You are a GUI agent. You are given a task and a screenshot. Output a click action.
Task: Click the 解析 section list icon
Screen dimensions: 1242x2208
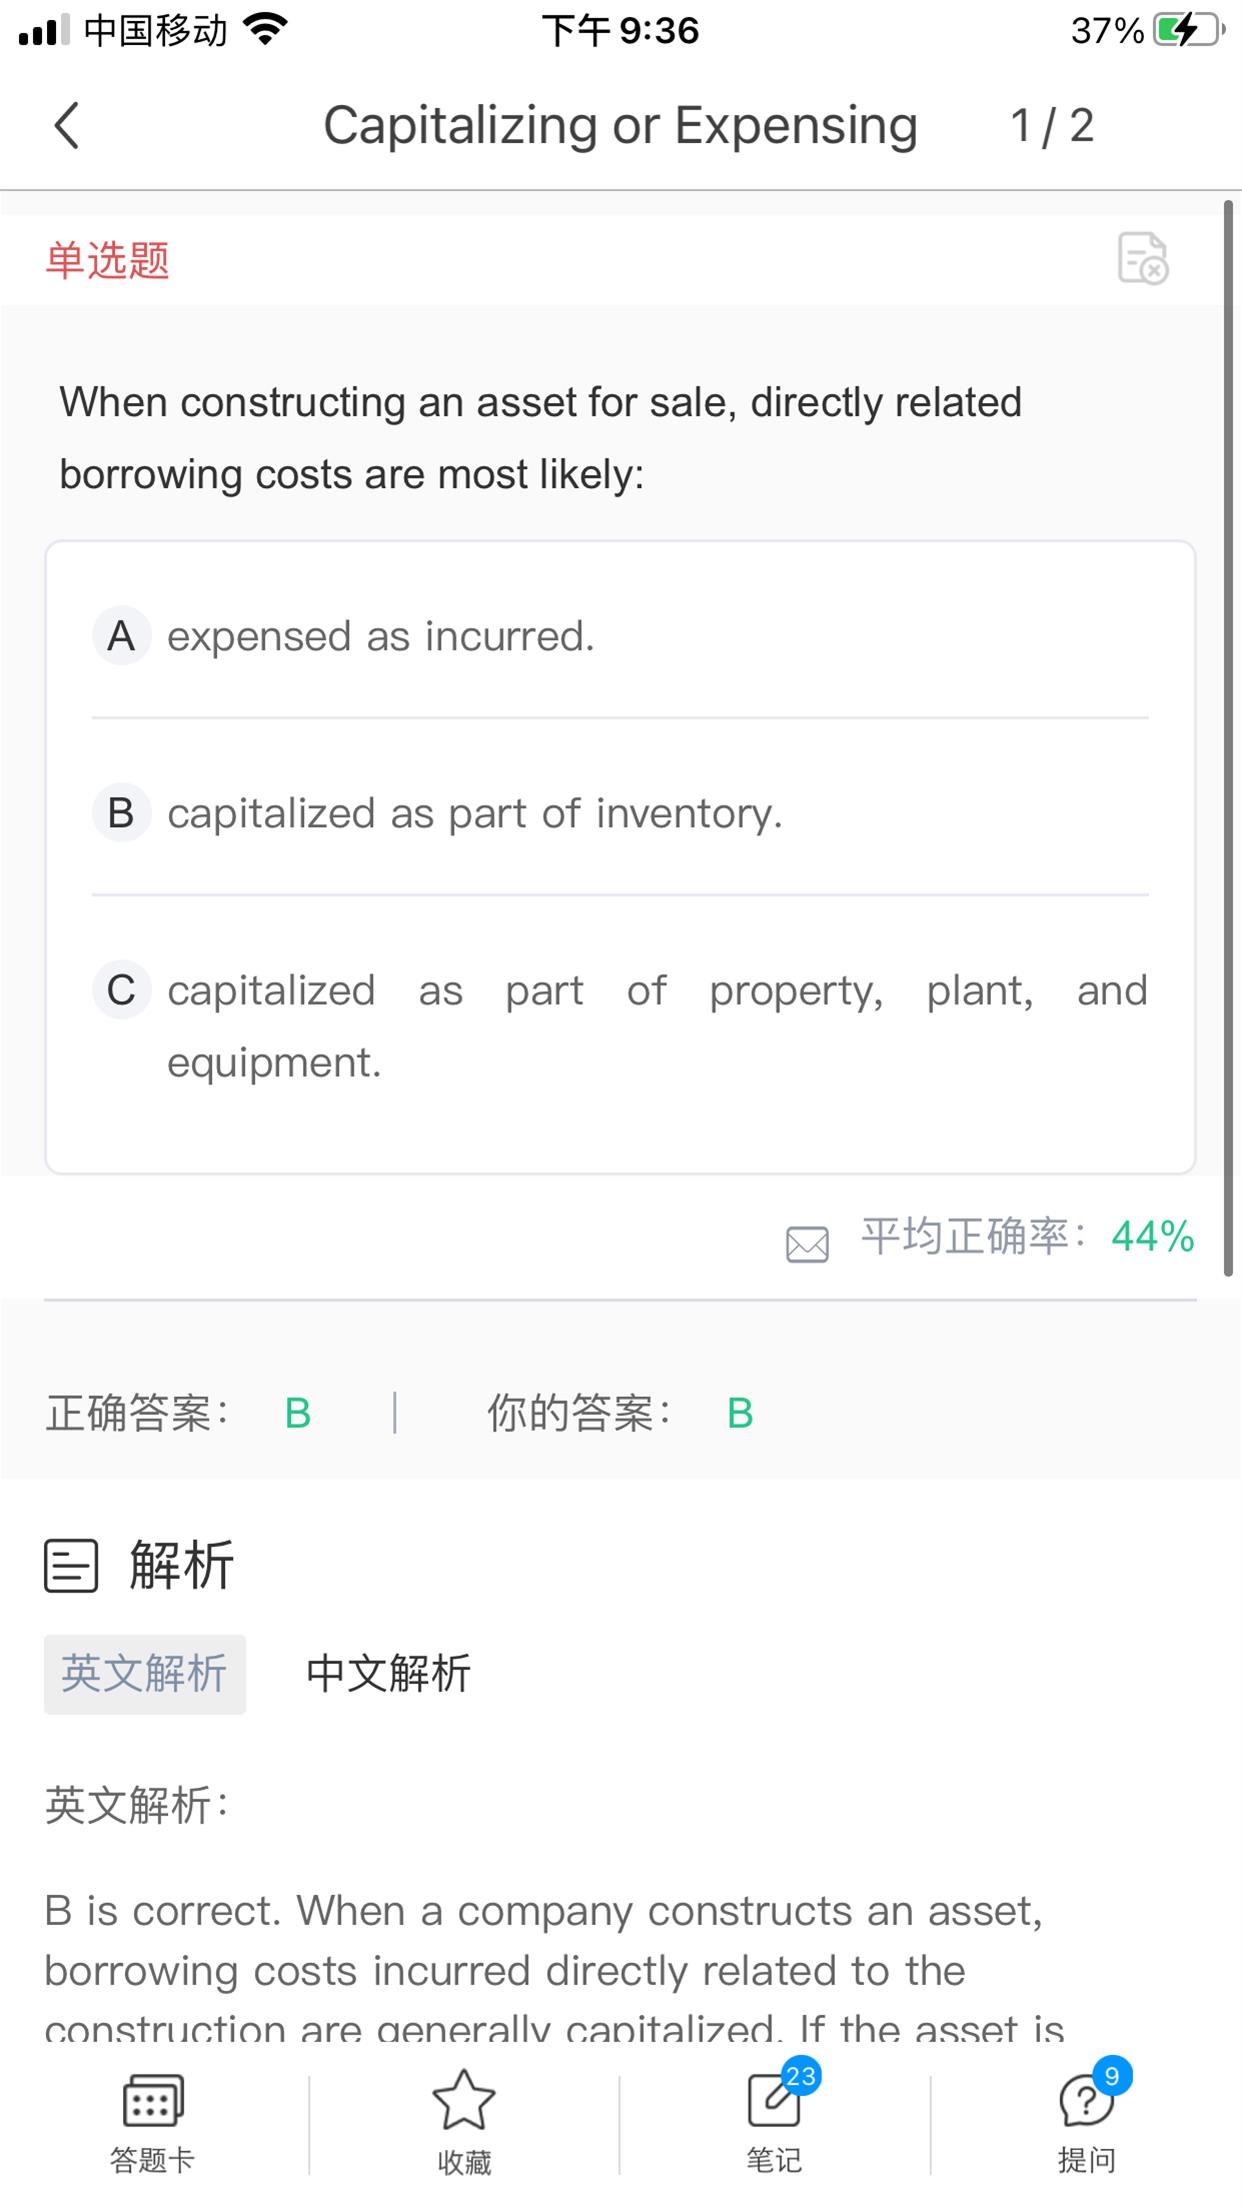(x=71, y=1565)
